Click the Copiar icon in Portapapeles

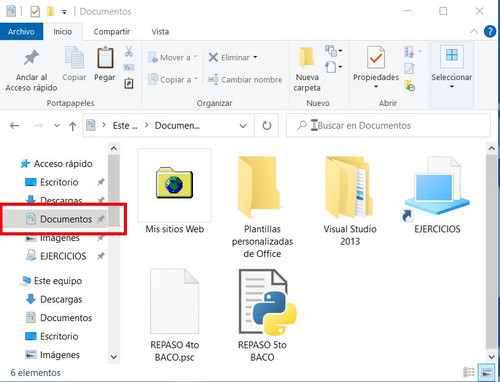click(x=74, y=57)
